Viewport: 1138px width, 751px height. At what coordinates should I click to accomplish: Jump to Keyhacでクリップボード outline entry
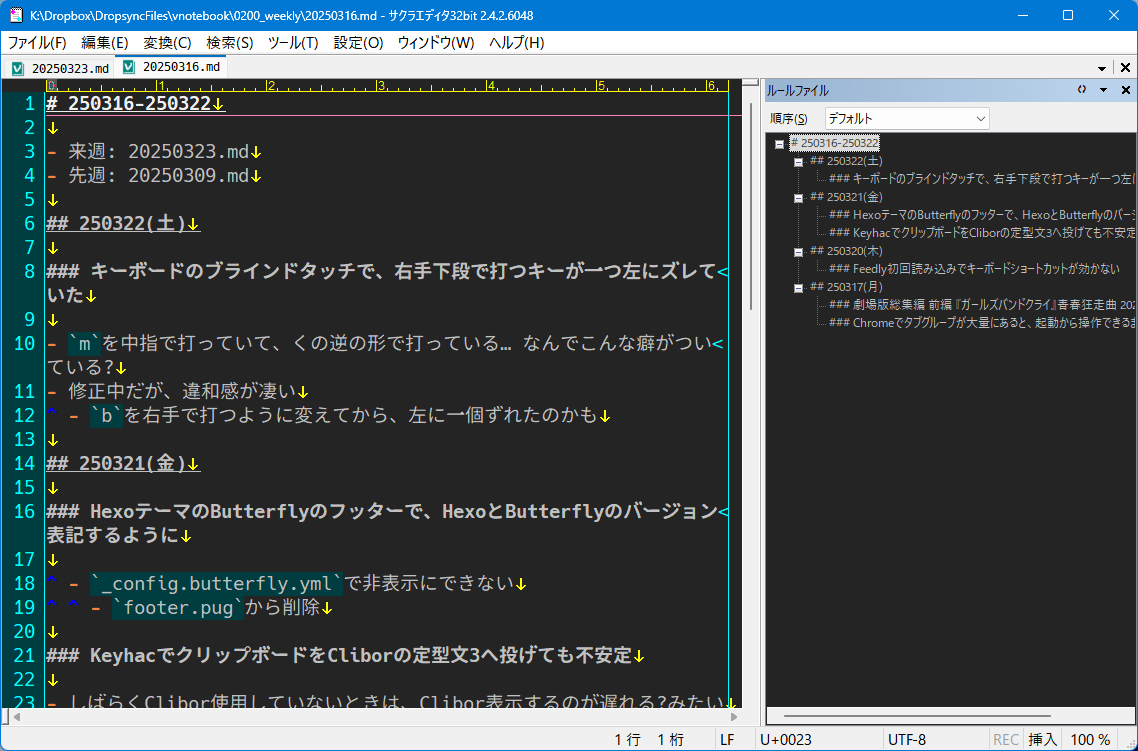point(982,233)
